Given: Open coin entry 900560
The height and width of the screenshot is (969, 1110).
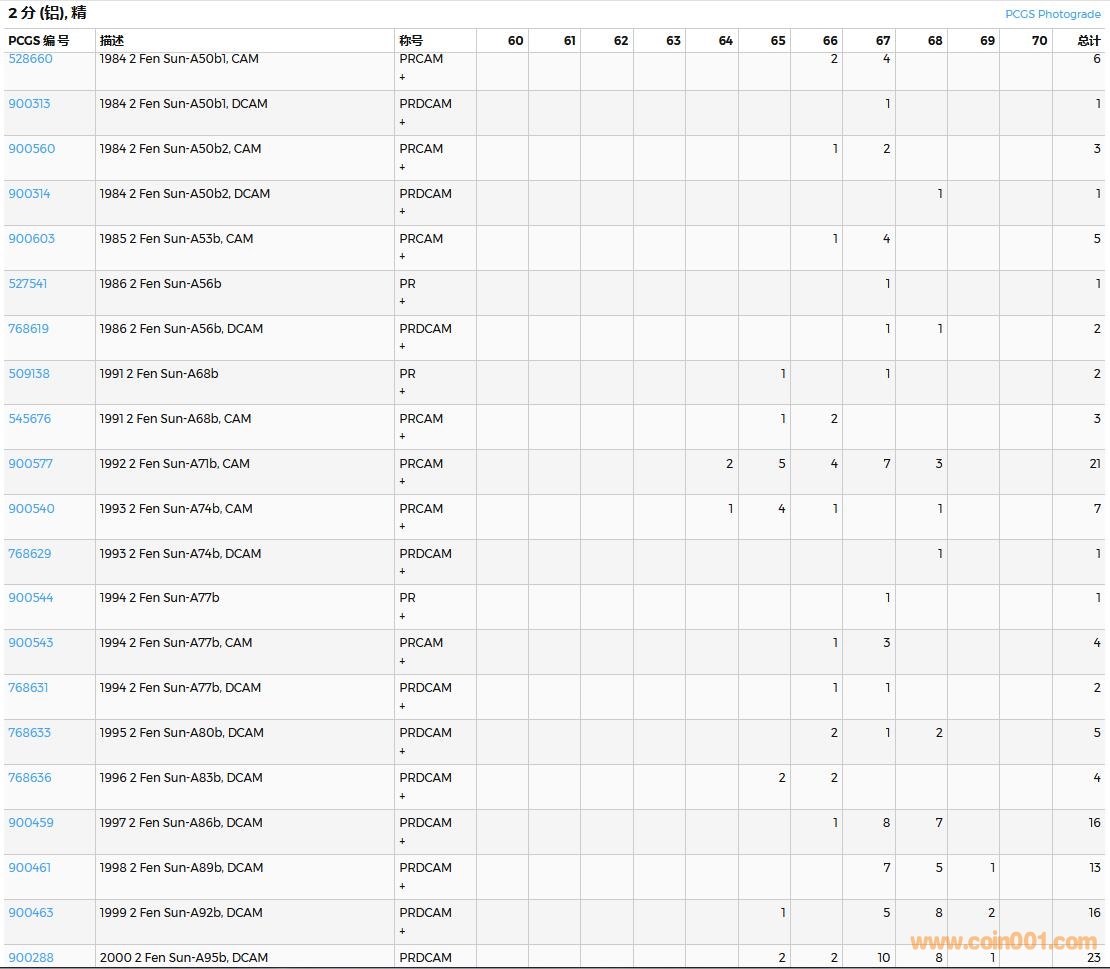Looking at the screenshot, I should [x=31, y=149].
